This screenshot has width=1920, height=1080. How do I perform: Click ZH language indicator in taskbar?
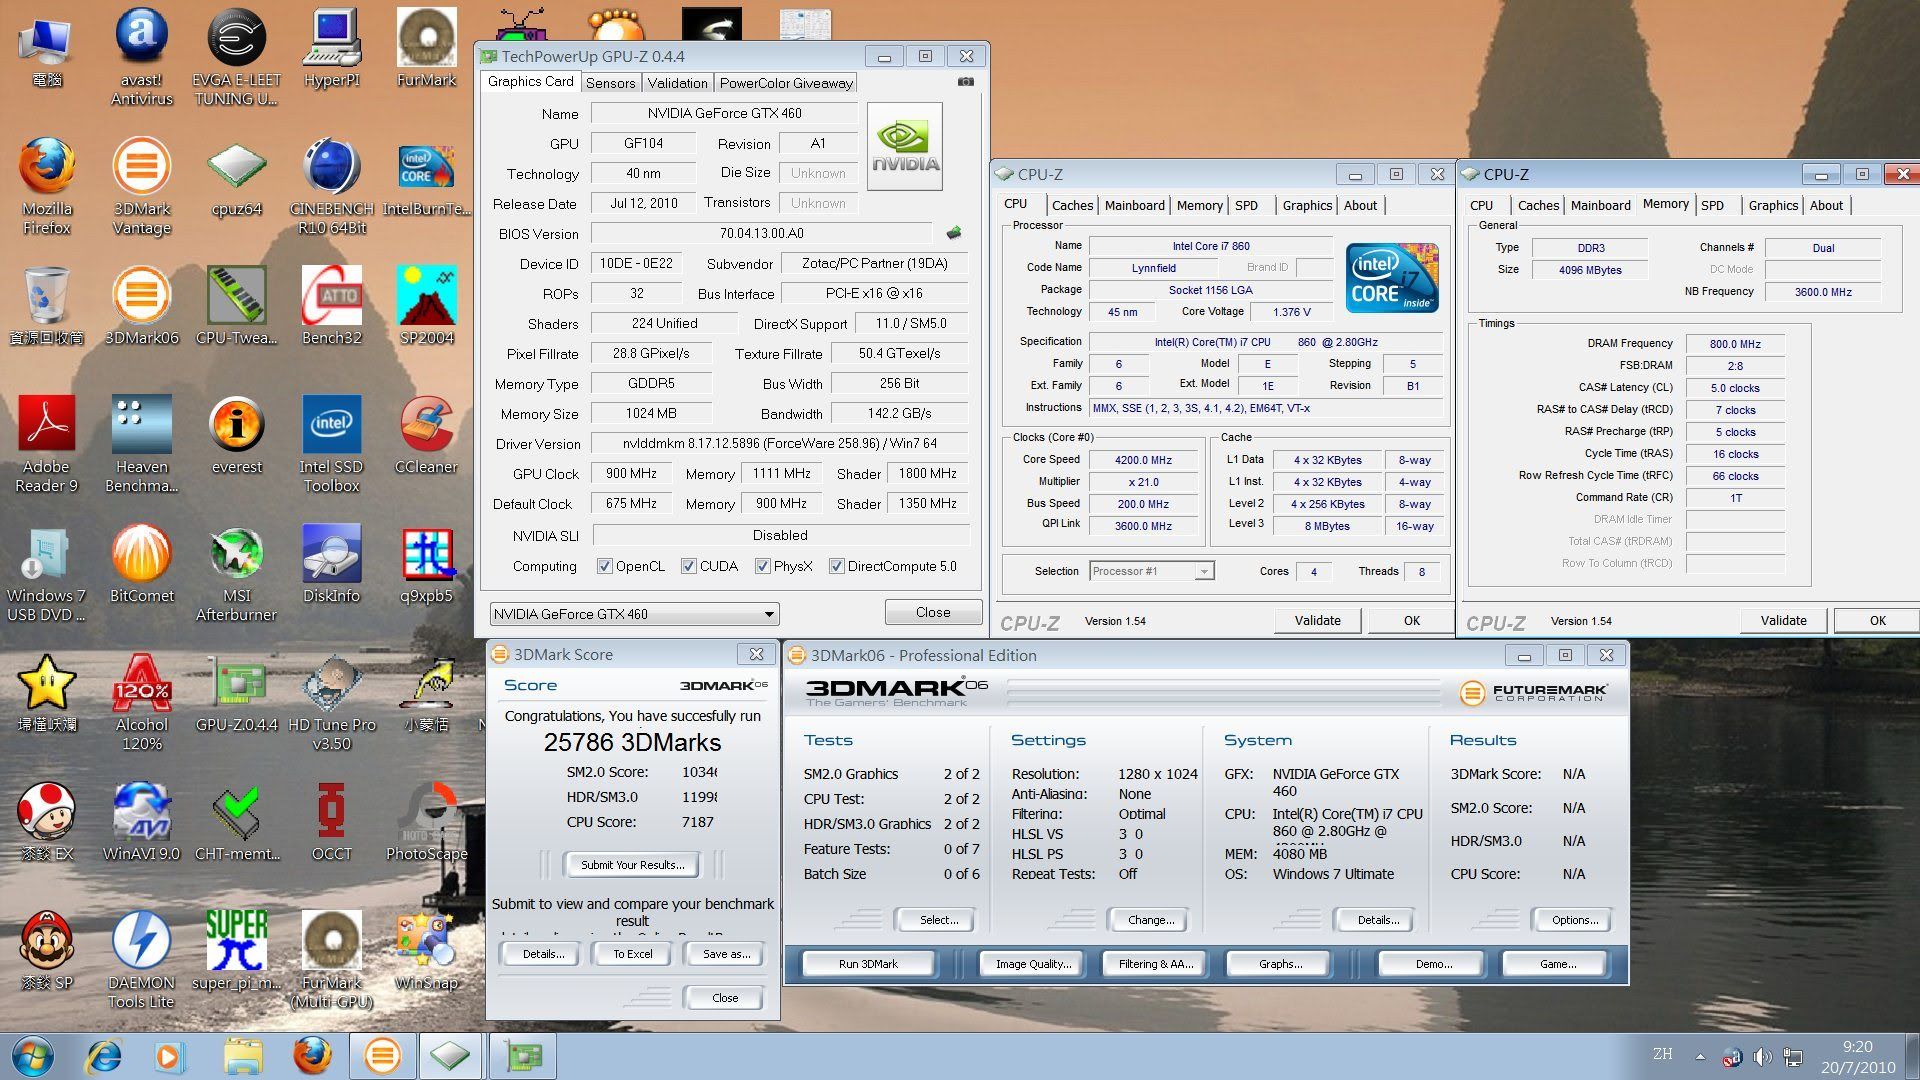(1662, 1054)
